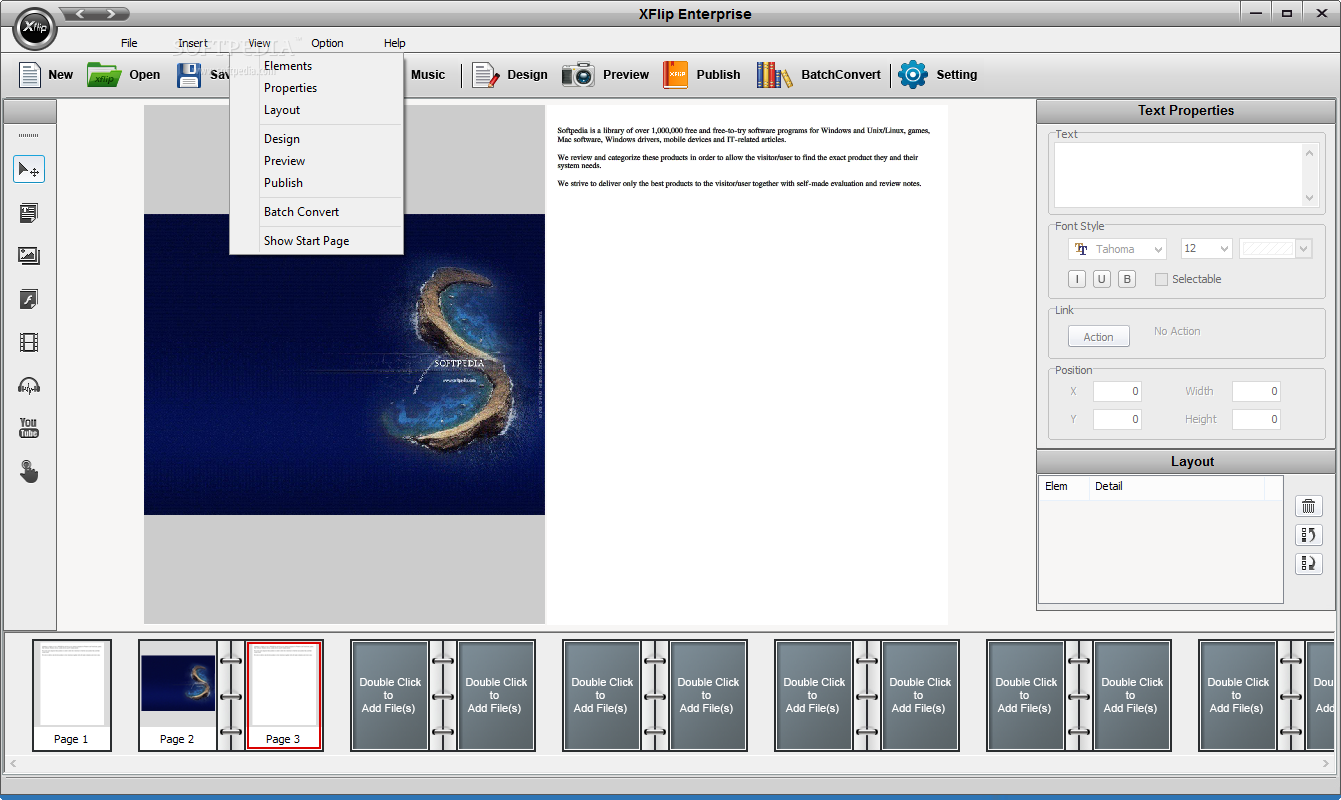This screenshot has width=1341, height=800.
Task: Toggle underline with the U button
Action: (1101, 279)
